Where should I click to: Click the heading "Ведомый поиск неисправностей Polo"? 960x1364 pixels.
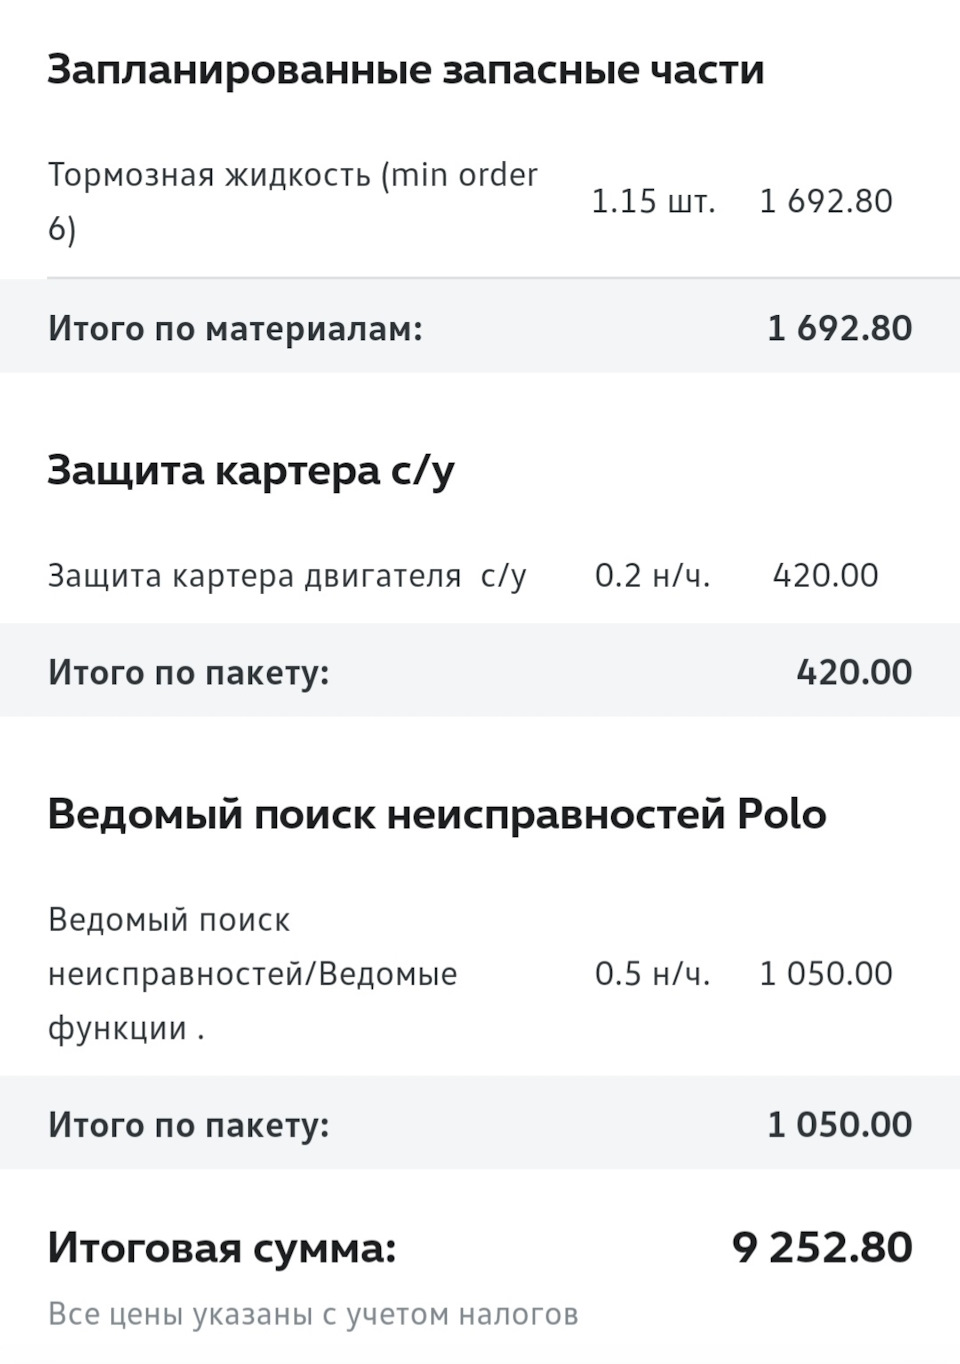pos(436,815)
